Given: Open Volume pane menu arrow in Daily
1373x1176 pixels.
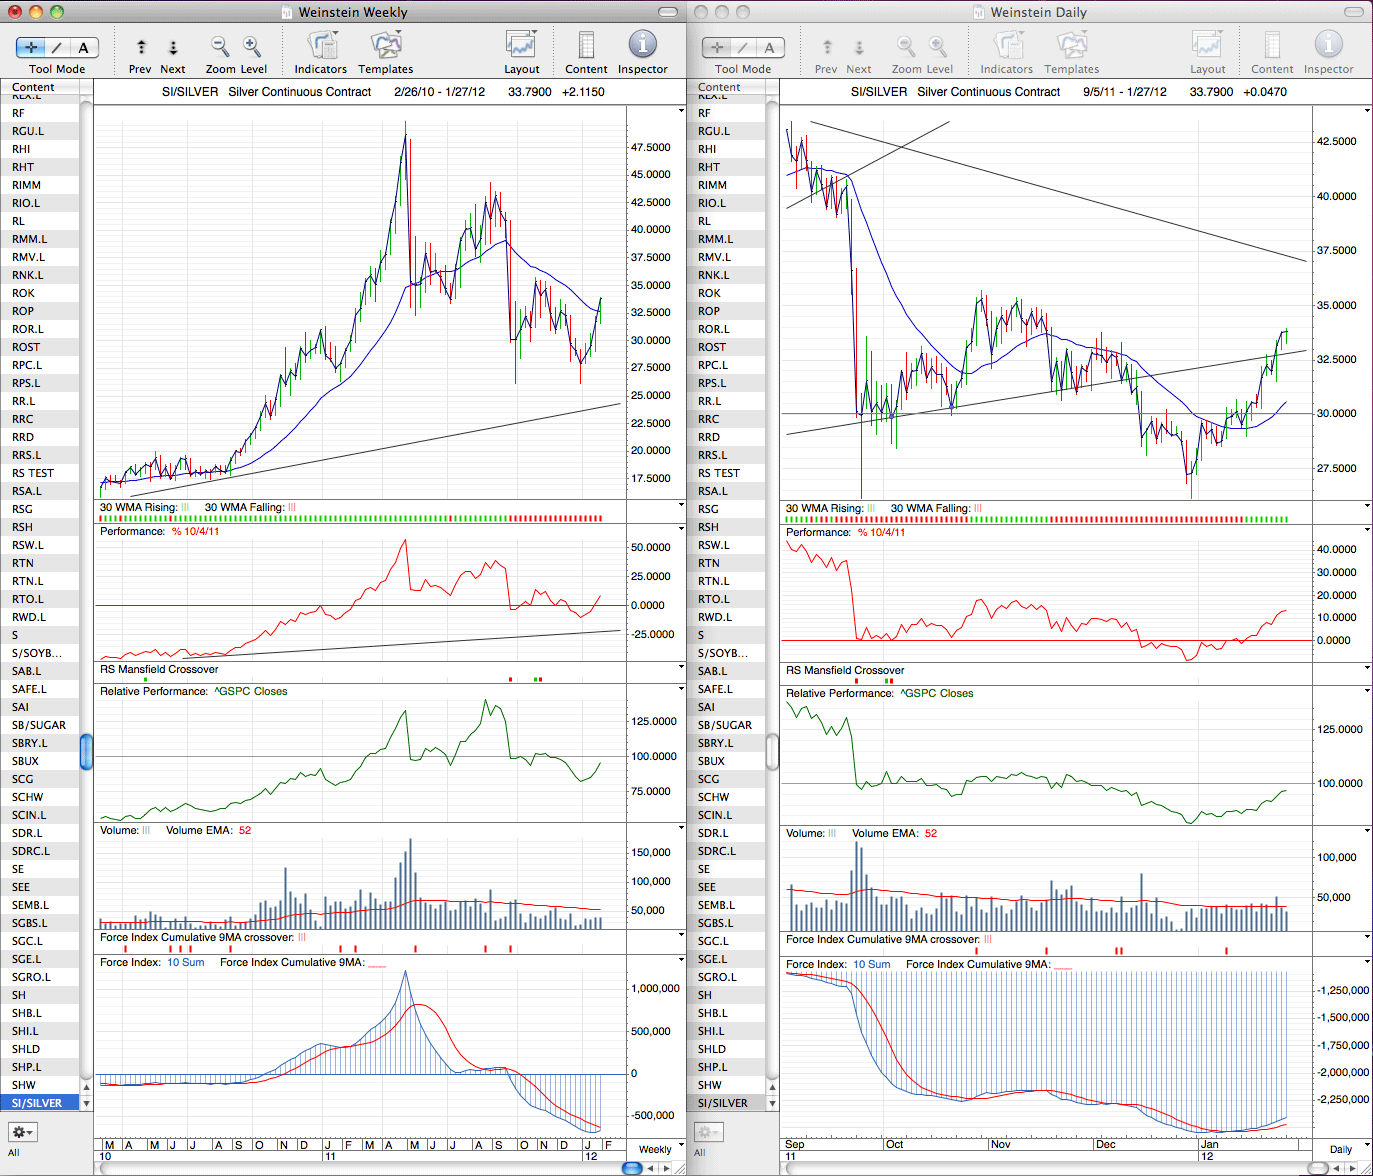Looking at the screenshot, I should [x=1367, y=831].
